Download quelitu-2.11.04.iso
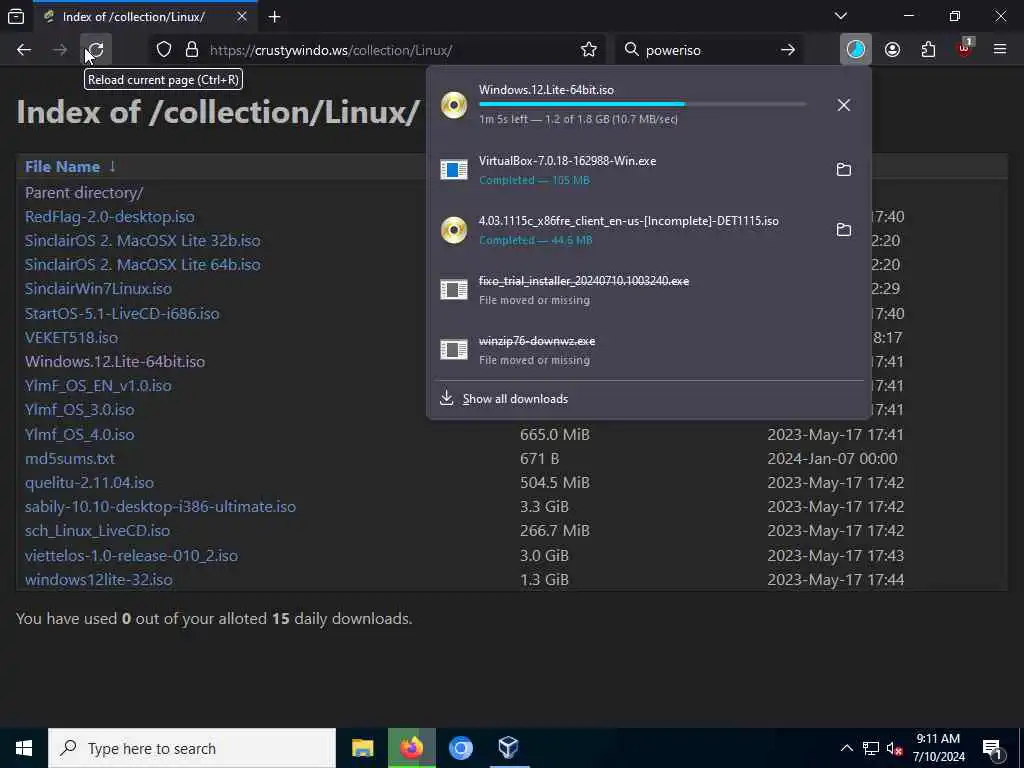 (89, 483)
